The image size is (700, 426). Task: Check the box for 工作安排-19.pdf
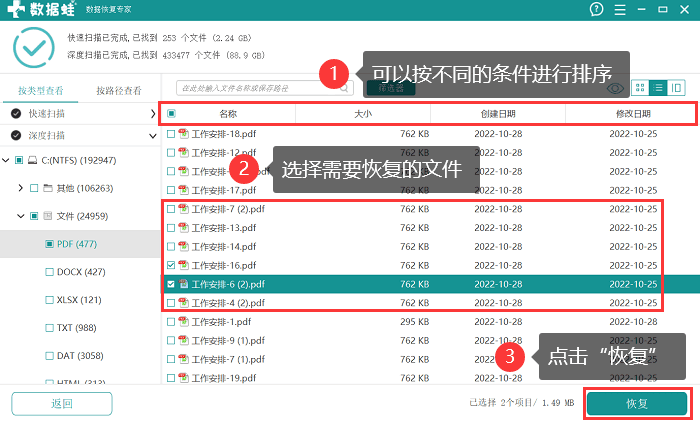pyautogui.click(x=171, y=378)
